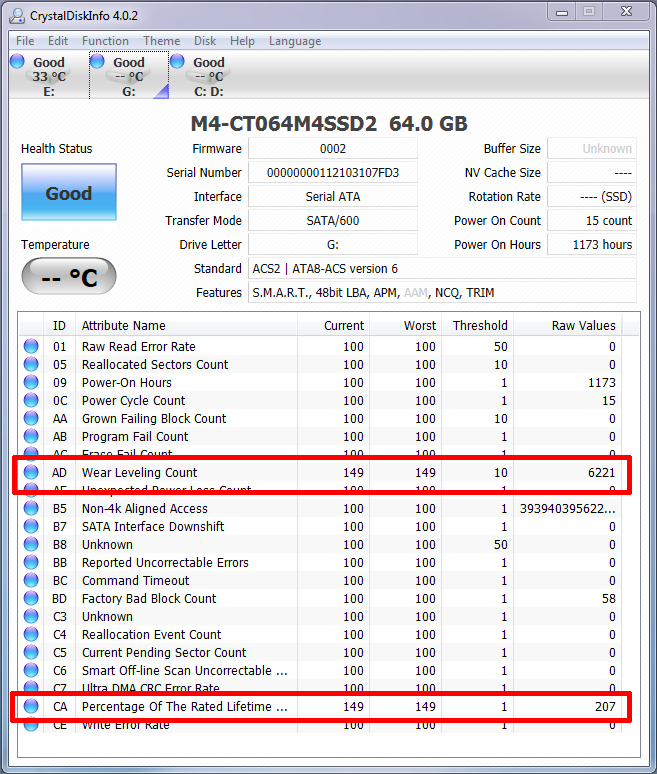Viewport: 657px width, 774px height.
Task: Click the CrystalDiskInfo title bar icon
Action: click(x=17, y=16)
